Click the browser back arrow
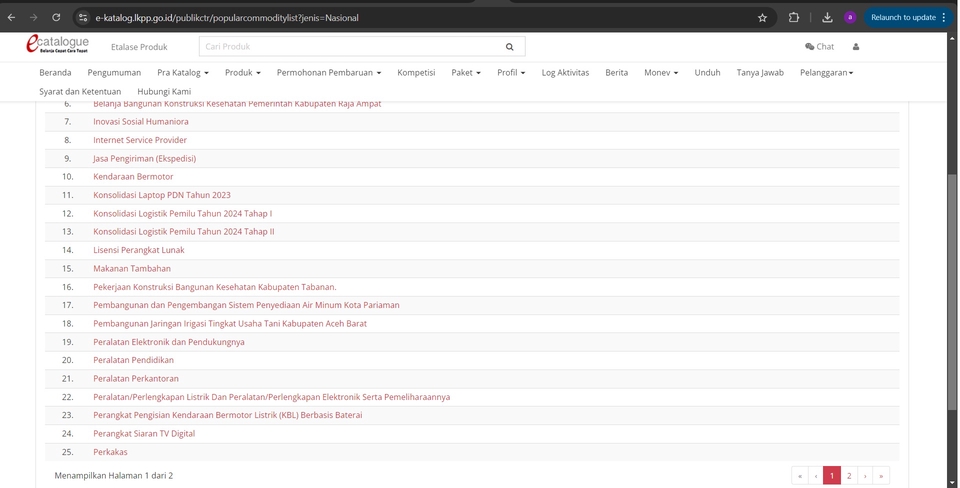960x488 pixels. point(11,18)
